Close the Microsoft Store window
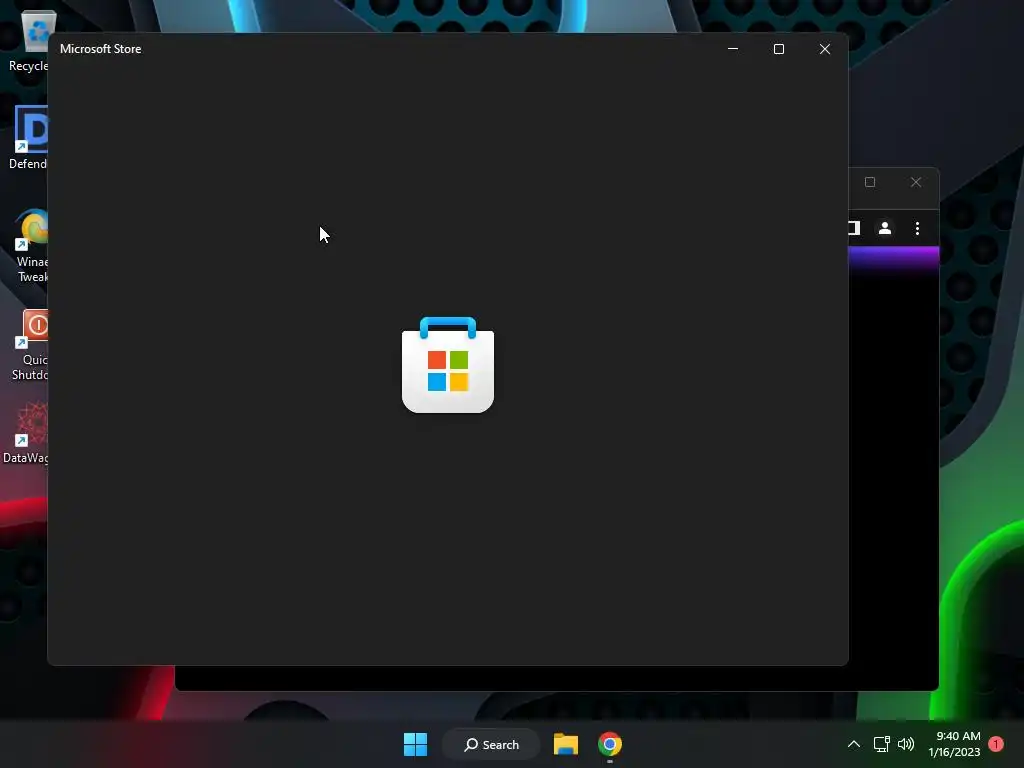Image resolution: width=1024 pixels, height=768 pixels. pos(825,49)
